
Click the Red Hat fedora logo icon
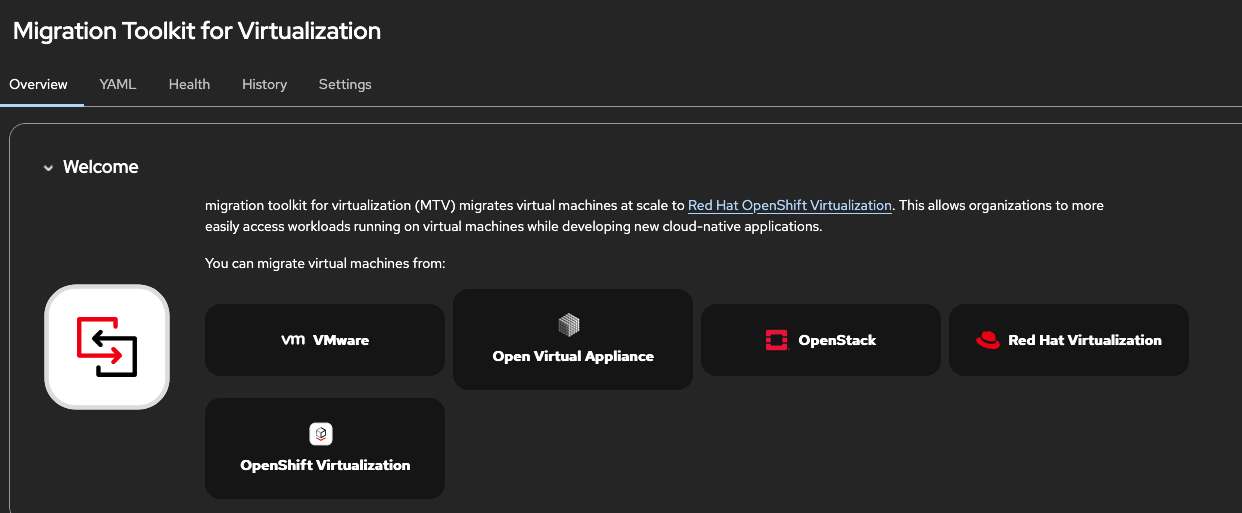pos(988,340)
